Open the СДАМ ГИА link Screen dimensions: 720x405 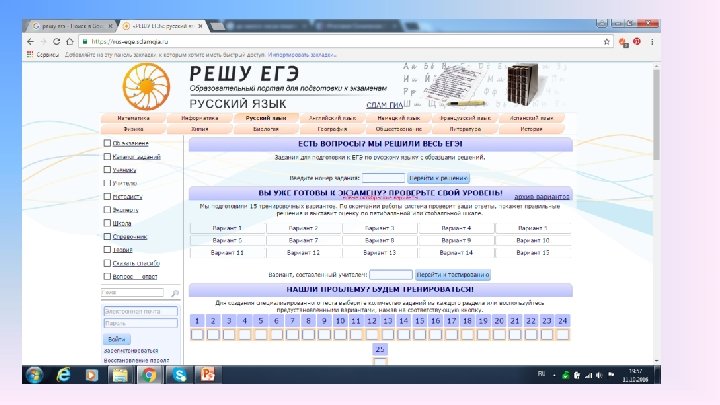coord(385,105)
